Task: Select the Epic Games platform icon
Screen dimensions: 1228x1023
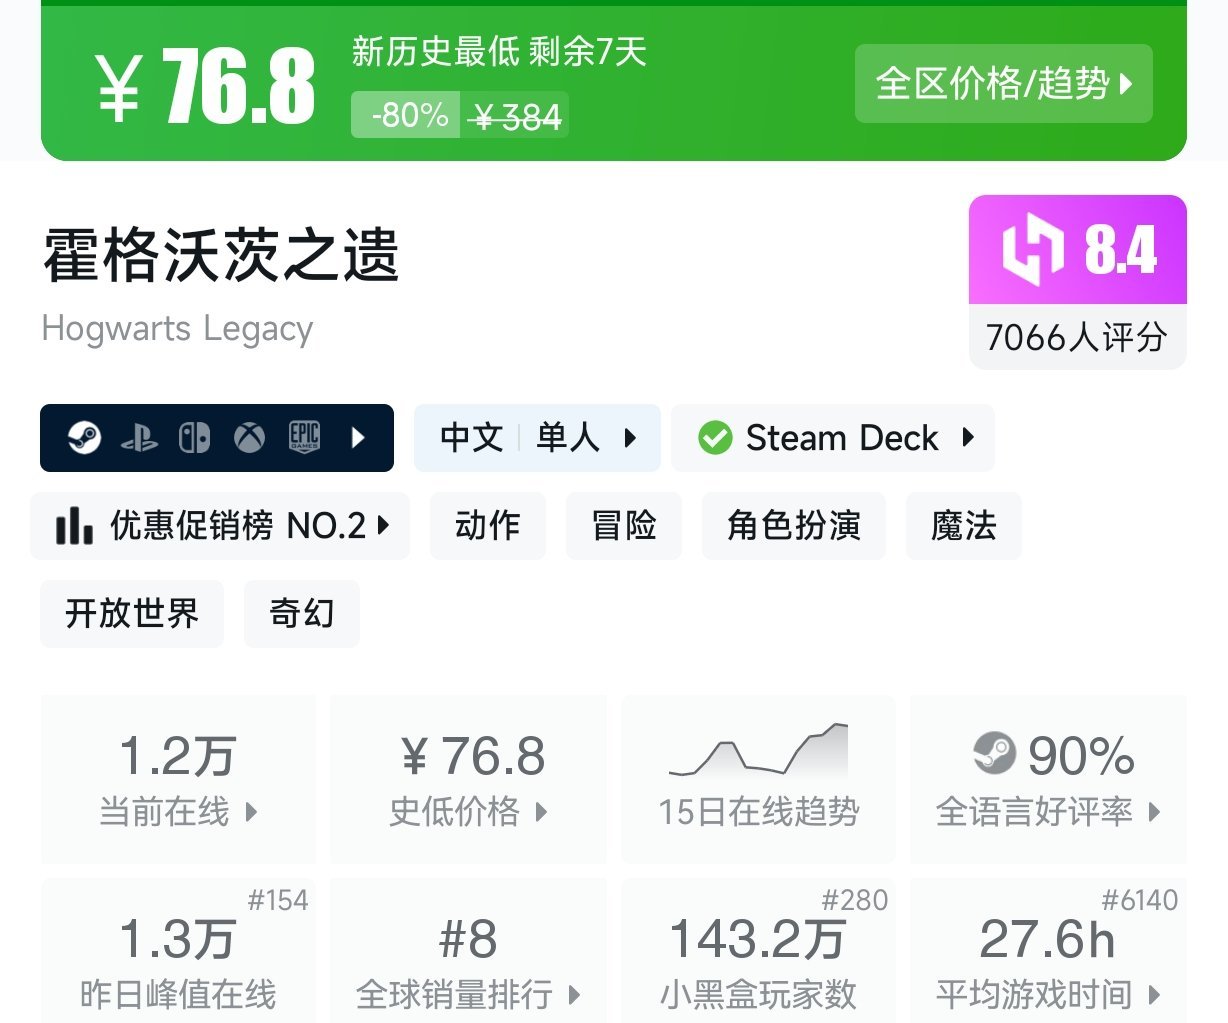Action: (304, 437)
